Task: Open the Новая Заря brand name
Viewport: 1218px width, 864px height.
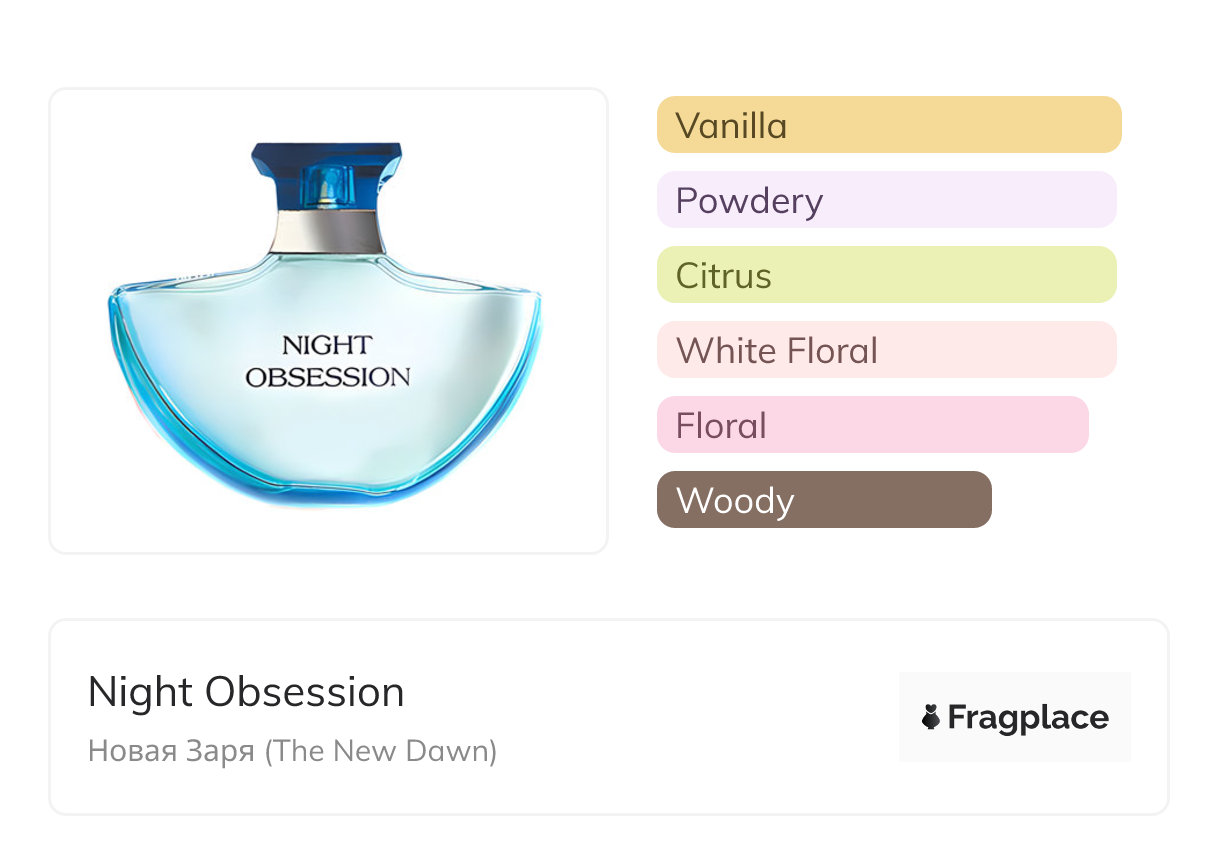Action: (171, 751)
